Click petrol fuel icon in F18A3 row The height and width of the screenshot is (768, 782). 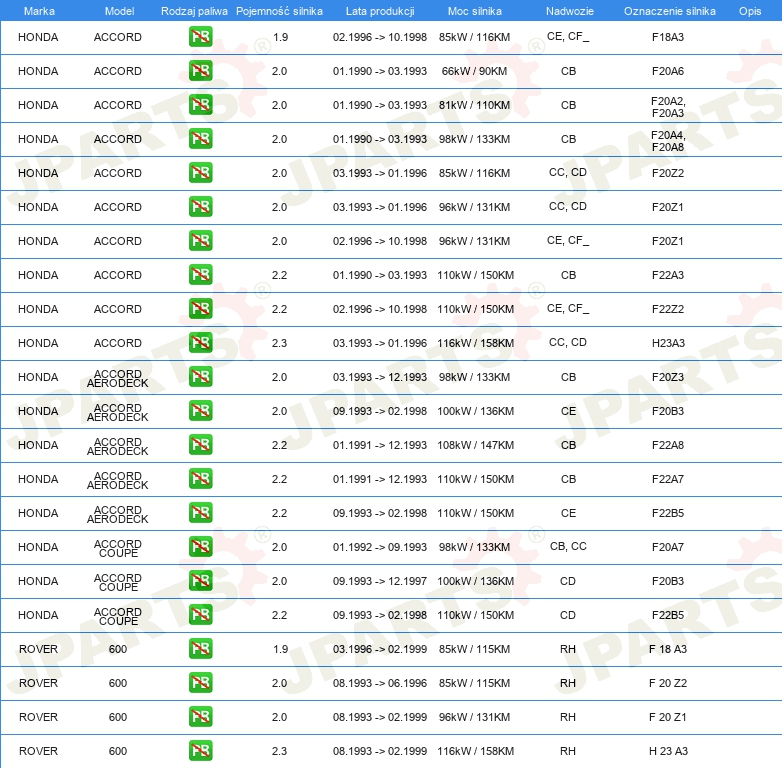tap(200, 37)
